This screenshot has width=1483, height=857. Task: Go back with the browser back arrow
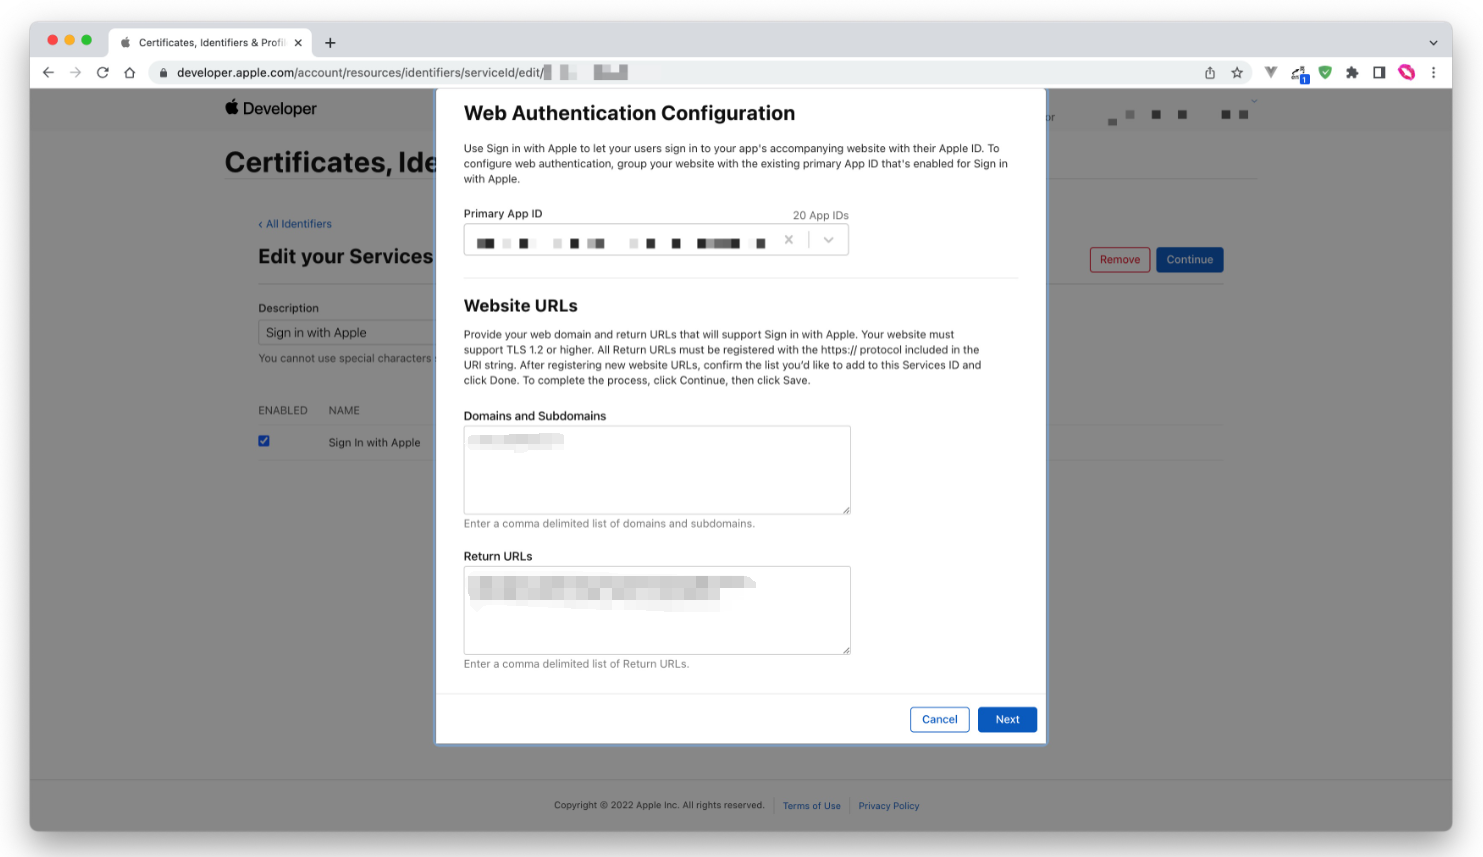[x=48, y=72]
